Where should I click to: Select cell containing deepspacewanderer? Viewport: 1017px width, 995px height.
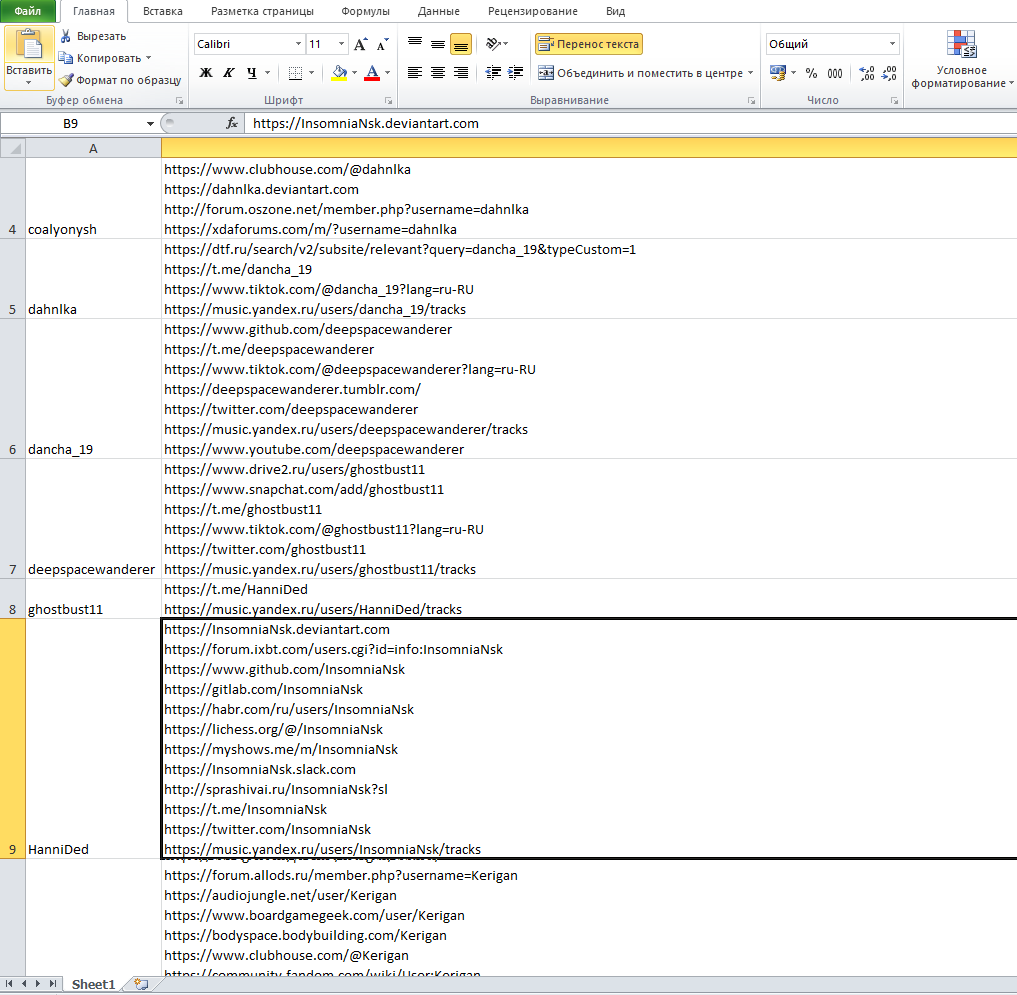coord(93,519)
